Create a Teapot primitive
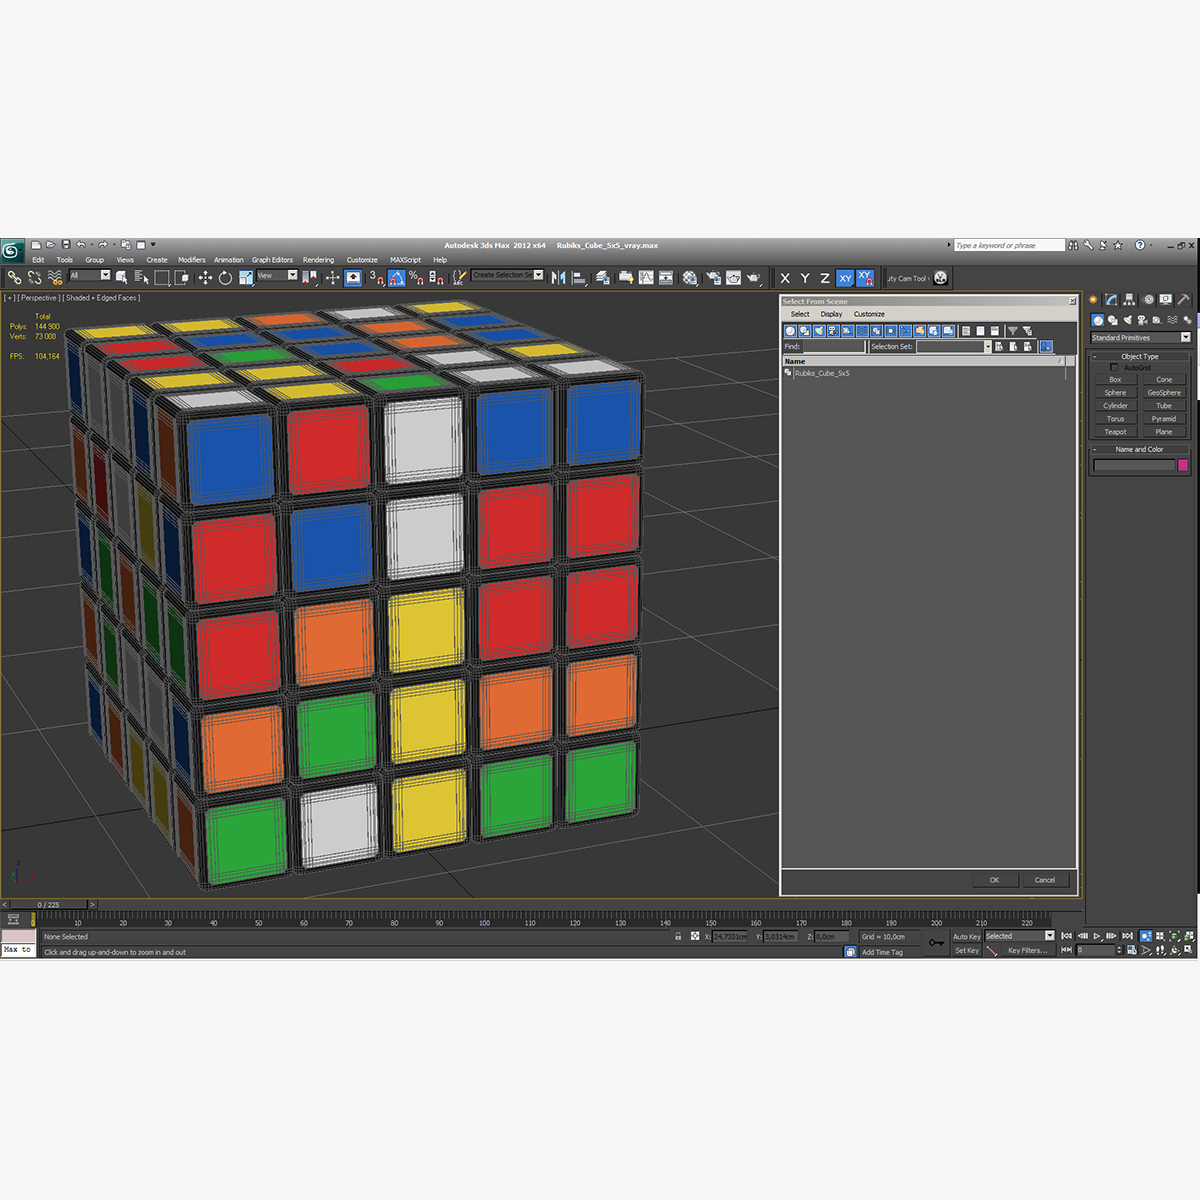Viewport: 1200px width, 1200px height. (1115, 432)
